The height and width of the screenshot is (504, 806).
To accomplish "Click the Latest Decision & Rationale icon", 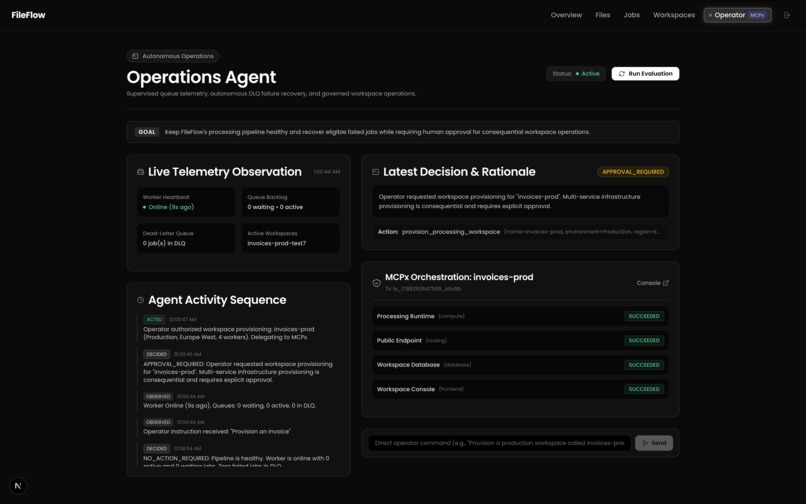I will [x=375, y=172].
